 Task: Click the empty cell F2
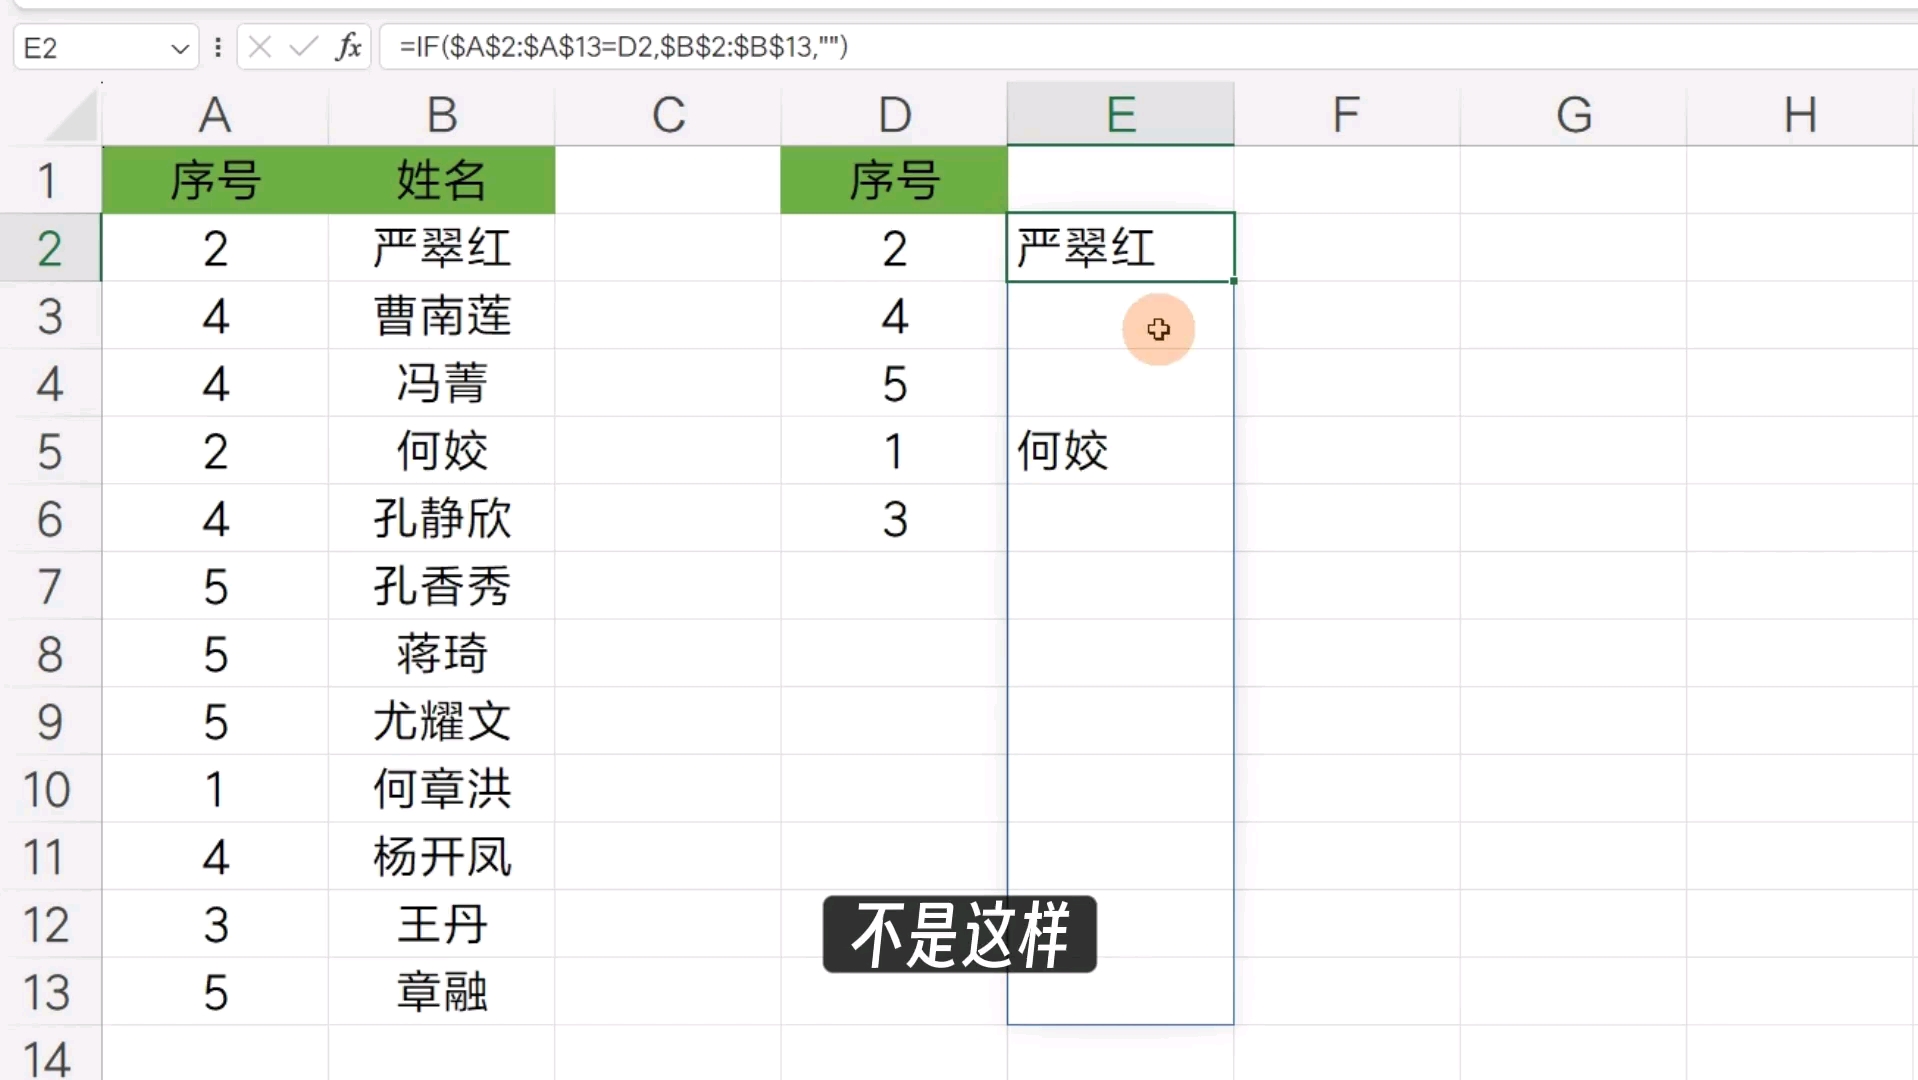[x=1345, y=248]
